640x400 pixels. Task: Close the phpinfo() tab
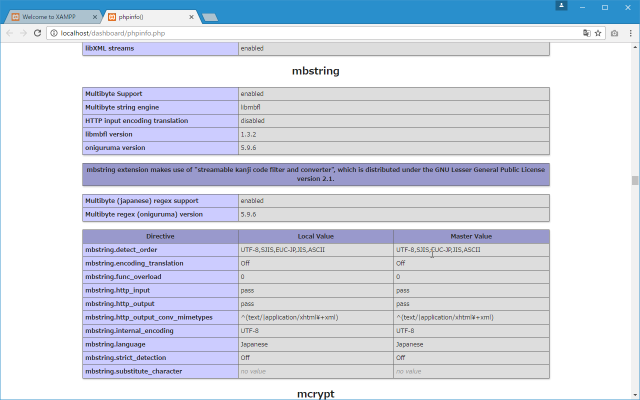tap(190, 17)
